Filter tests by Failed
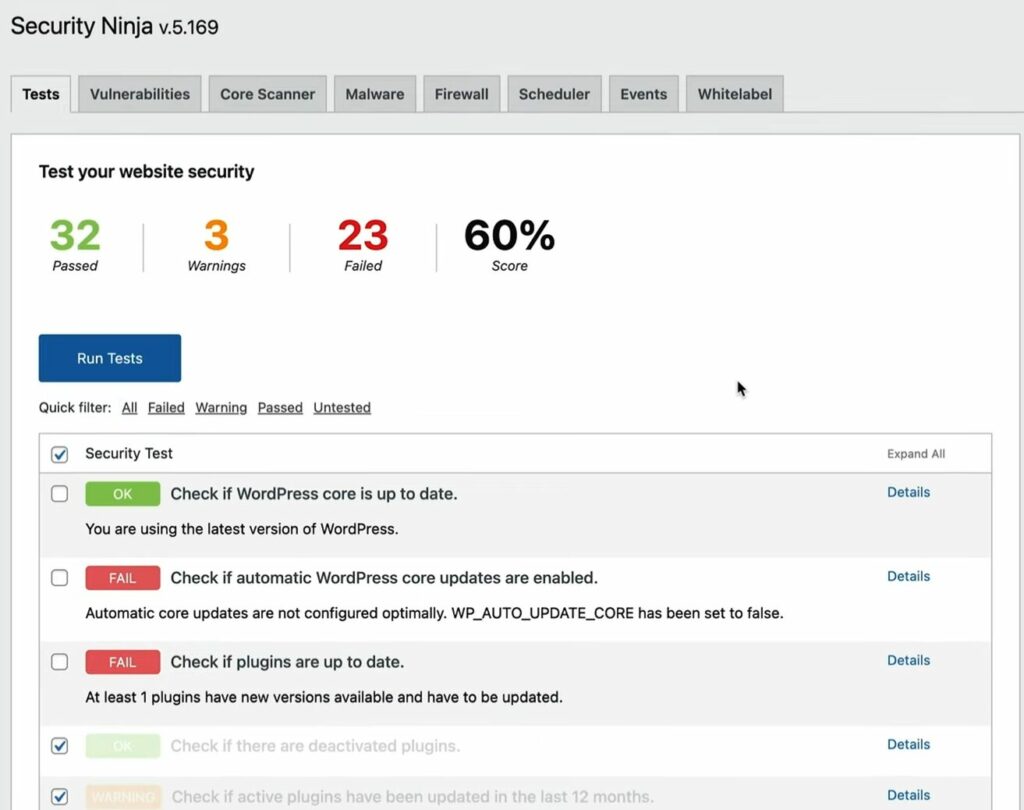This screenshot has height=810, width=1024. pos(166,408)
